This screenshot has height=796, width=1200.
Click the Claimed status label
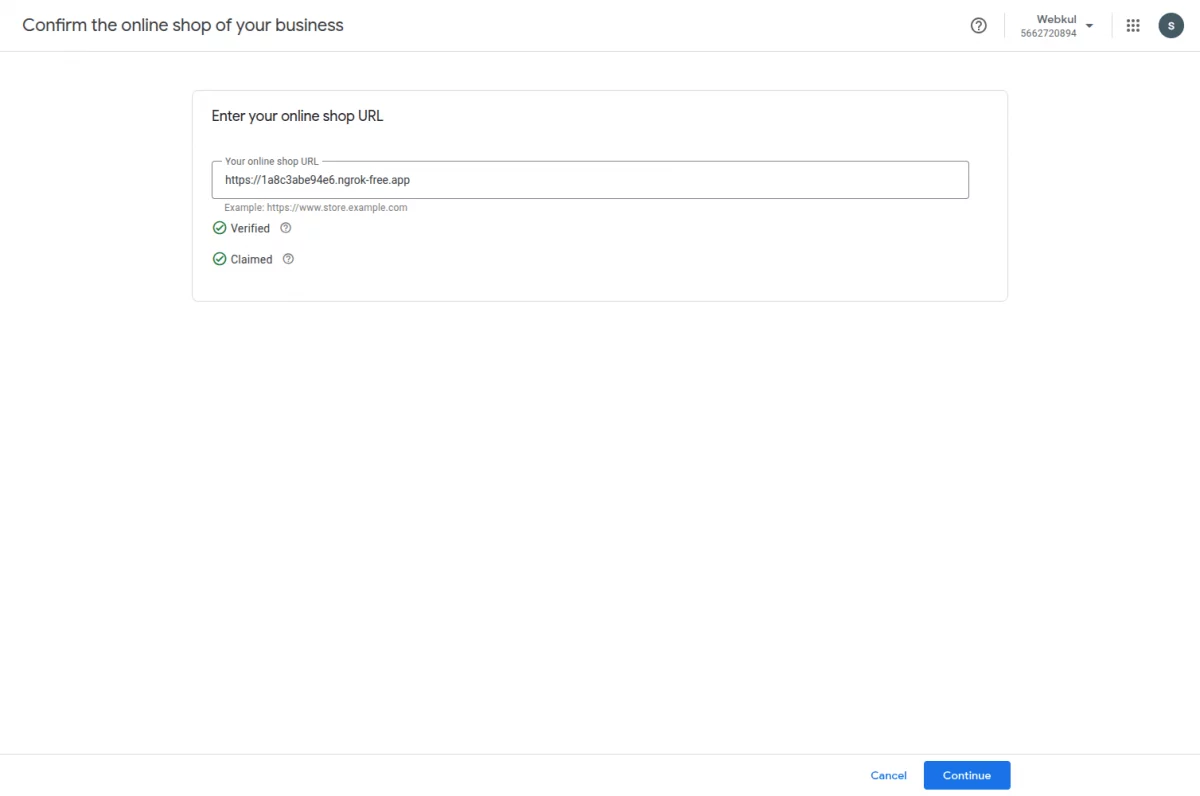coord(251,259)
